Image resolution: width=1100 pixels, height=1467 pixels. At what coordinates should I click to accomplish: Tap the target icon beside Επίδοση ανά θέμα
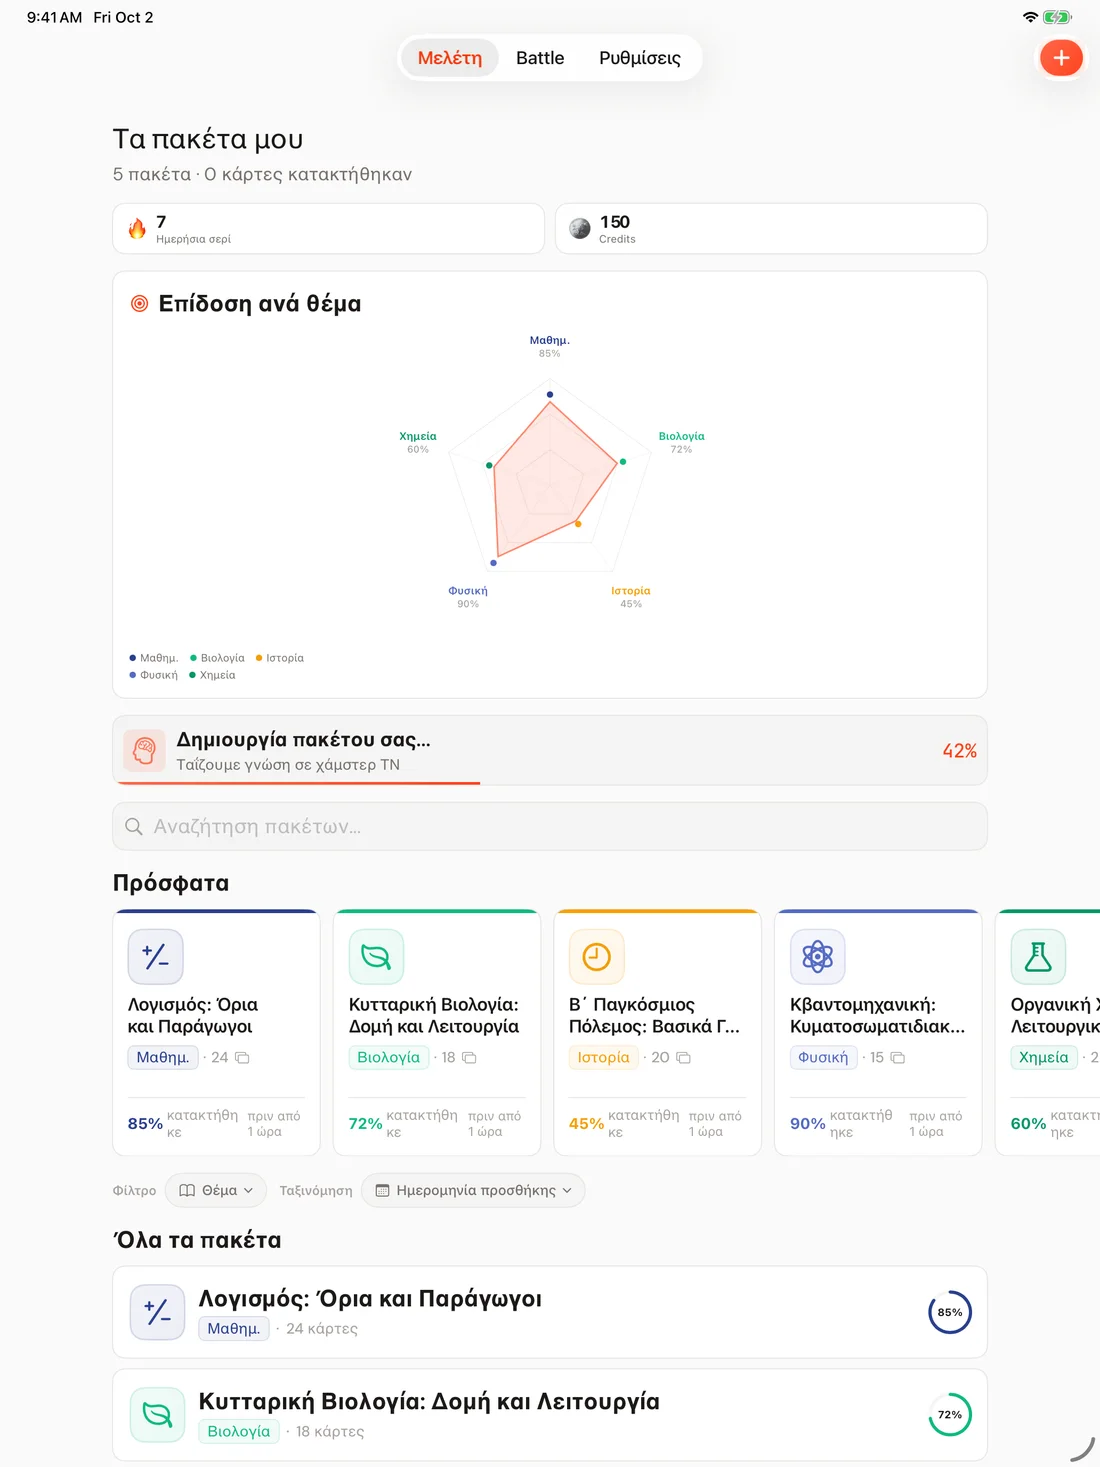(140, 303)
